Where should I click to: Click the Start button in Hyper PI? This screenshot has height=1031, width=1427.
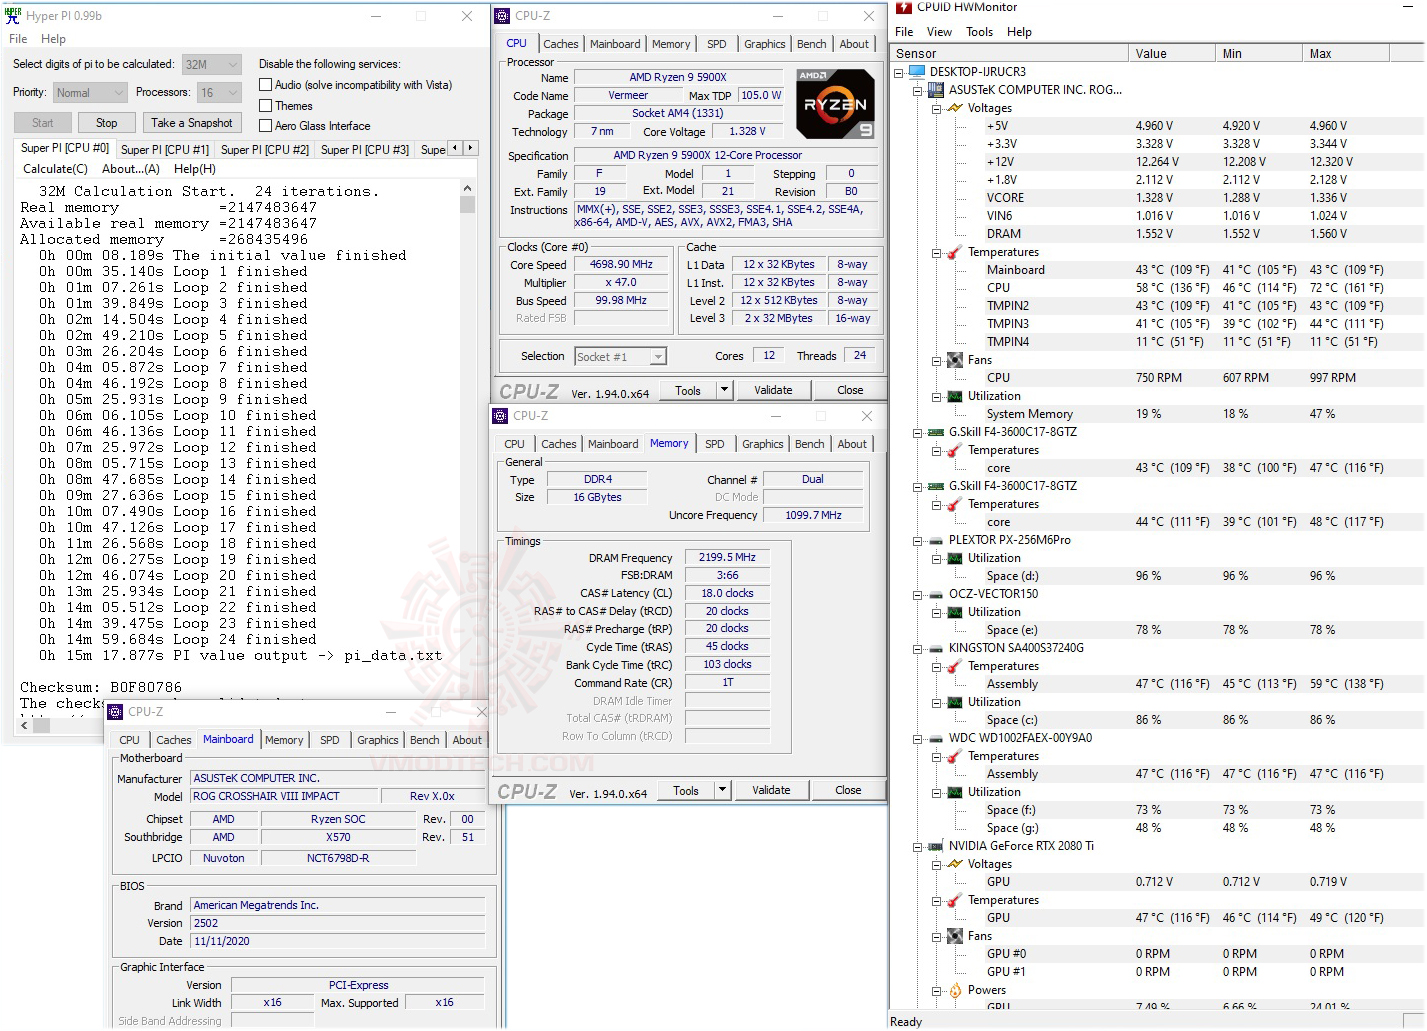click(x=43, y=123)
